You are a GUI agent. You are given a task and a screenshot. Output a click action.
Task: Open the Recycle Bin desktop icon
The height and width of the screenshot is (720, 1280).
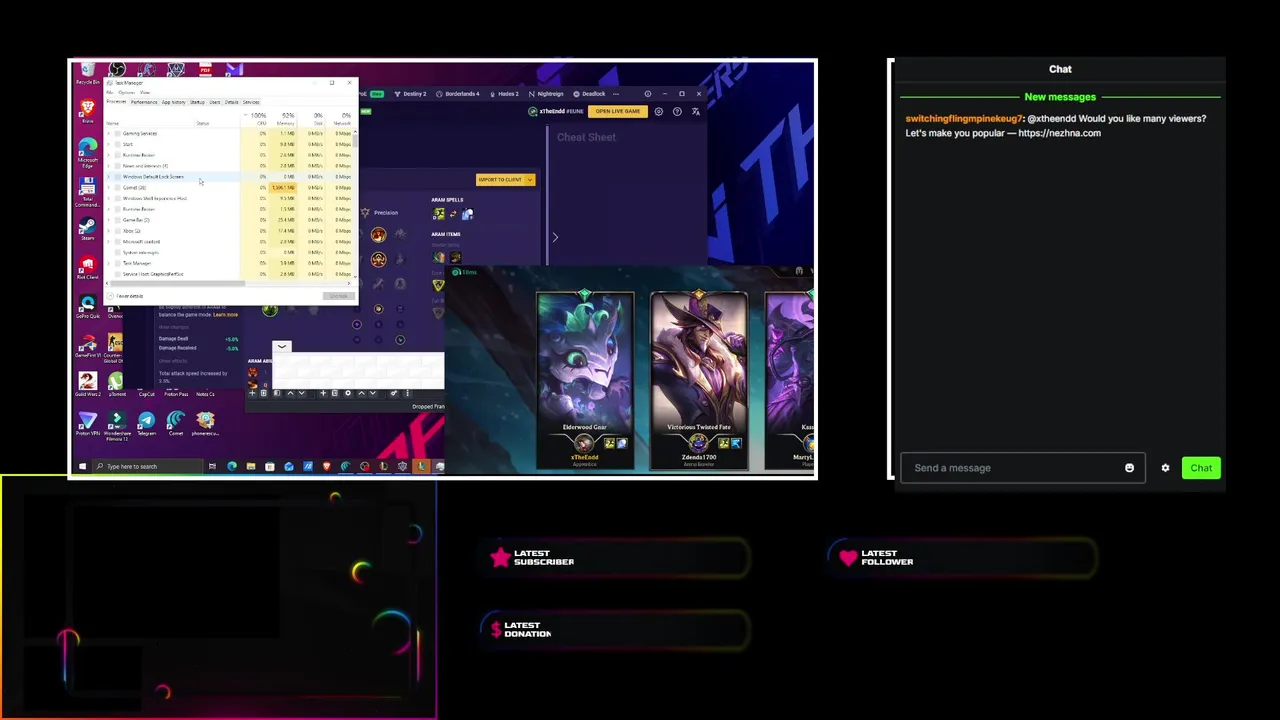[87, 72]
